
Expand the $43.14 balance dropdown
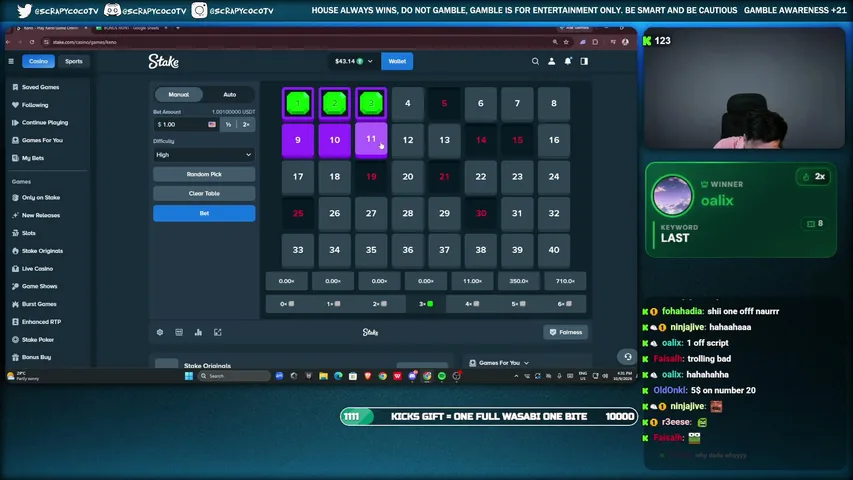click(354, 61)
